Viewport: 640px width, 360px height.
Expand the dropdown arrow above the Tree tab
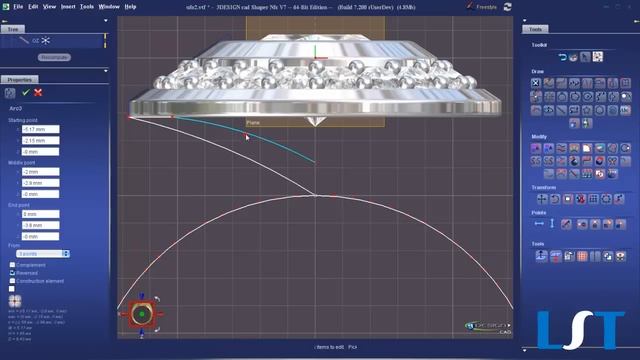106,20
